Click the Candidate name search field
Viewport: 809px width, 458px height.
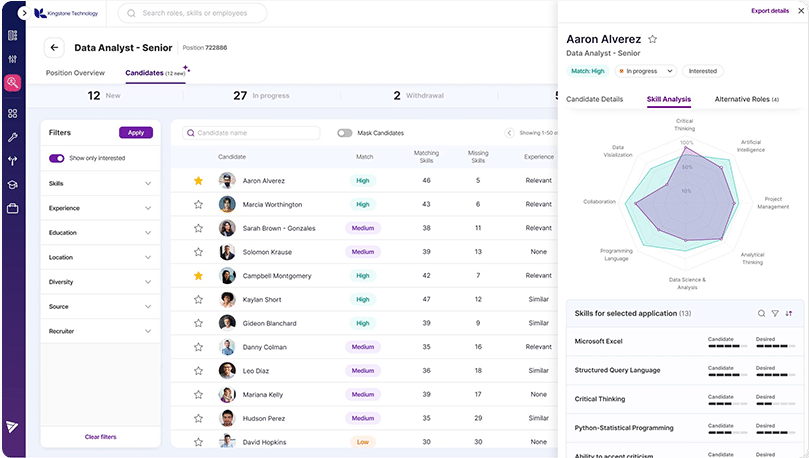click(x=251, y=133)
